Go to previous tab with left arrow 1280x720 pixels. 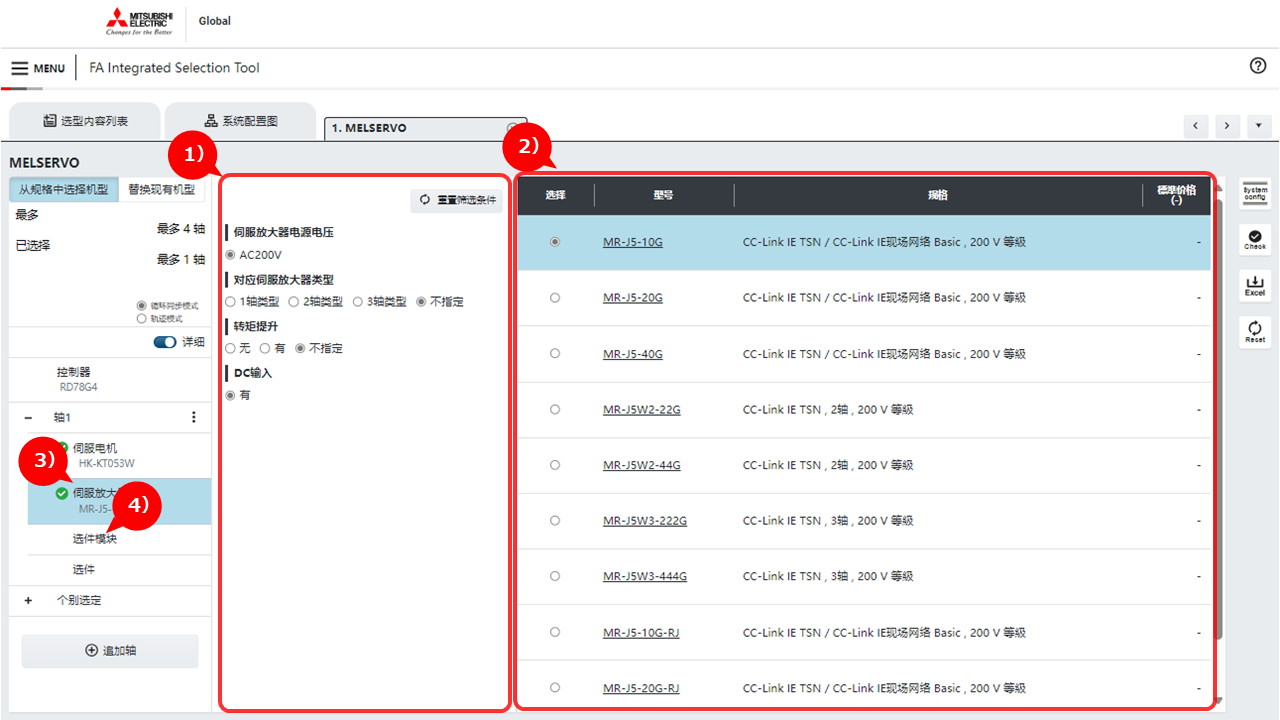click(x=1196, y=126)
